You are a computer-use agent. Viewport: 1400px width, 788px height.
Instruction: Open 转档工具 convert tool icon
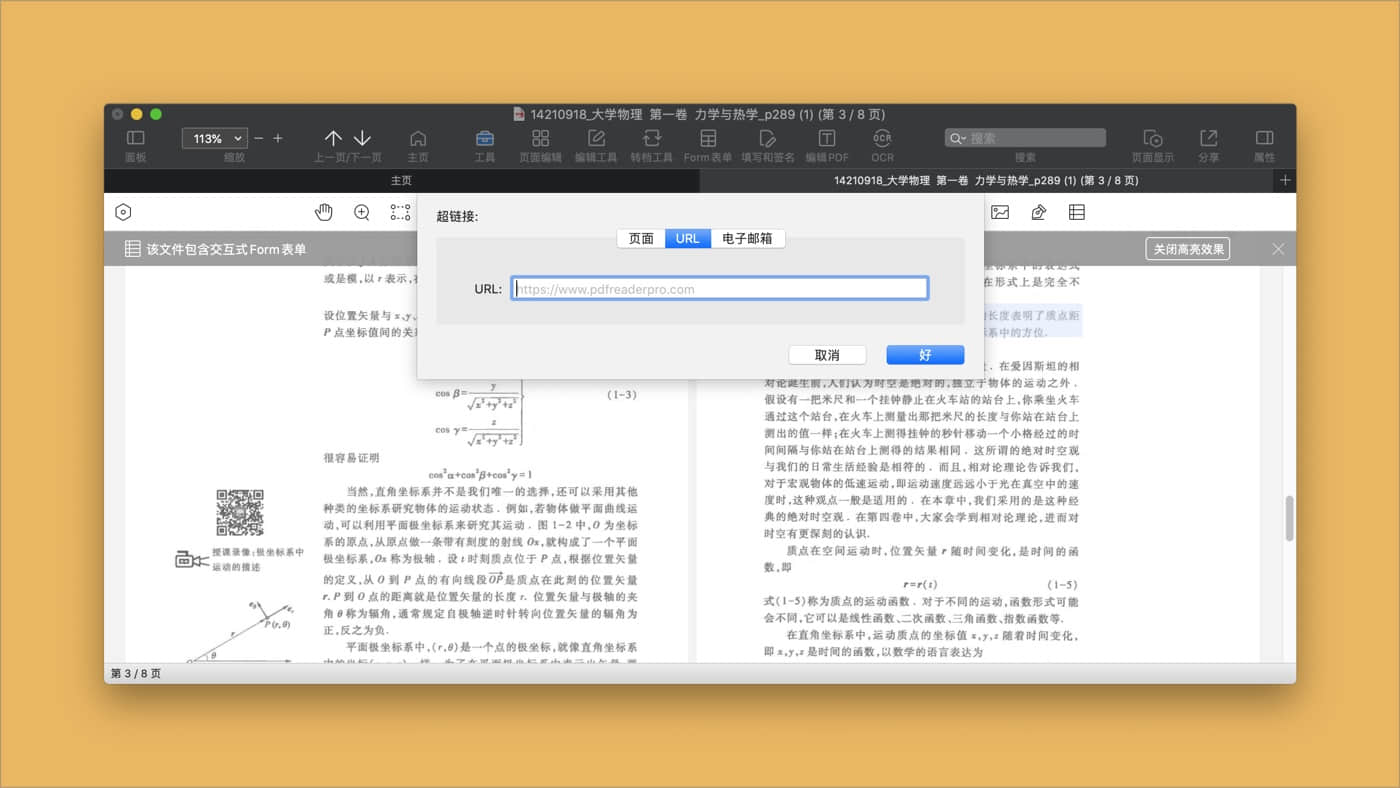coord(652,138)
